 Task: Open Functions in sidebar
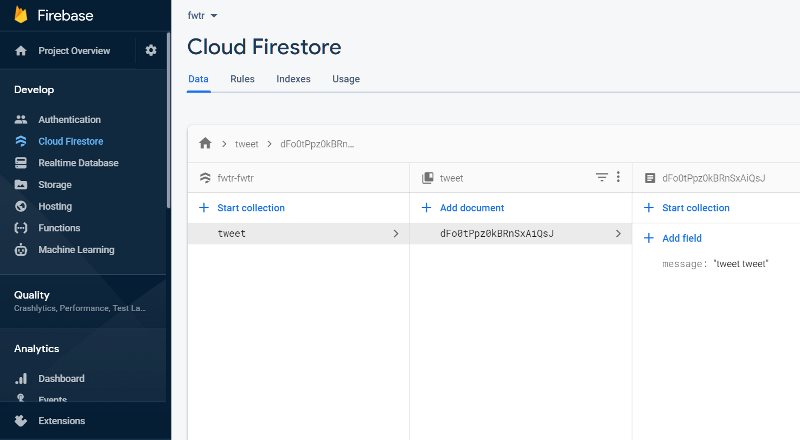59,228
